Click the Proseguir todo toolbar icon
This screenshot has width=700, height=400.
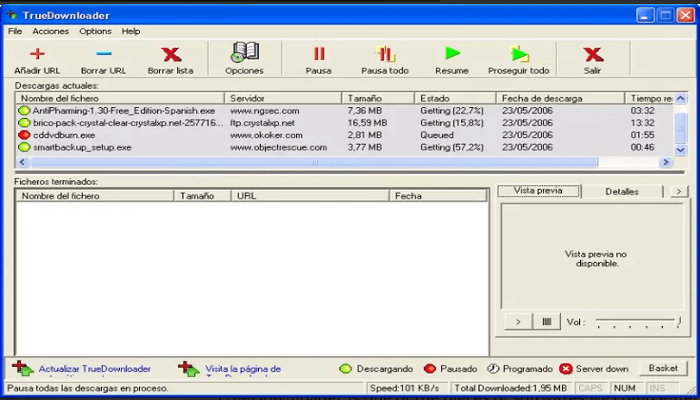pyautogui.click(x=520, y=54)
